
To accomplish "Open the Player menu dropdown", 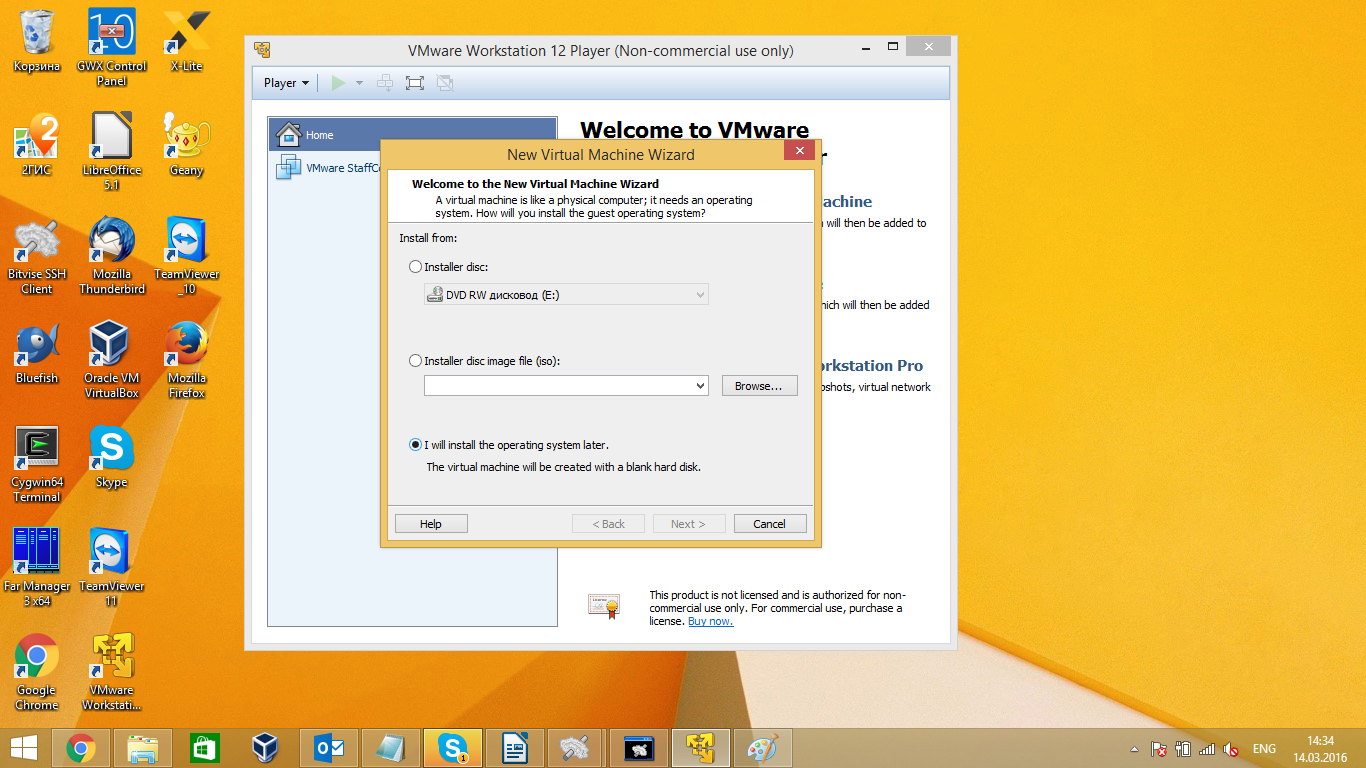I will [x=286, y=83].
